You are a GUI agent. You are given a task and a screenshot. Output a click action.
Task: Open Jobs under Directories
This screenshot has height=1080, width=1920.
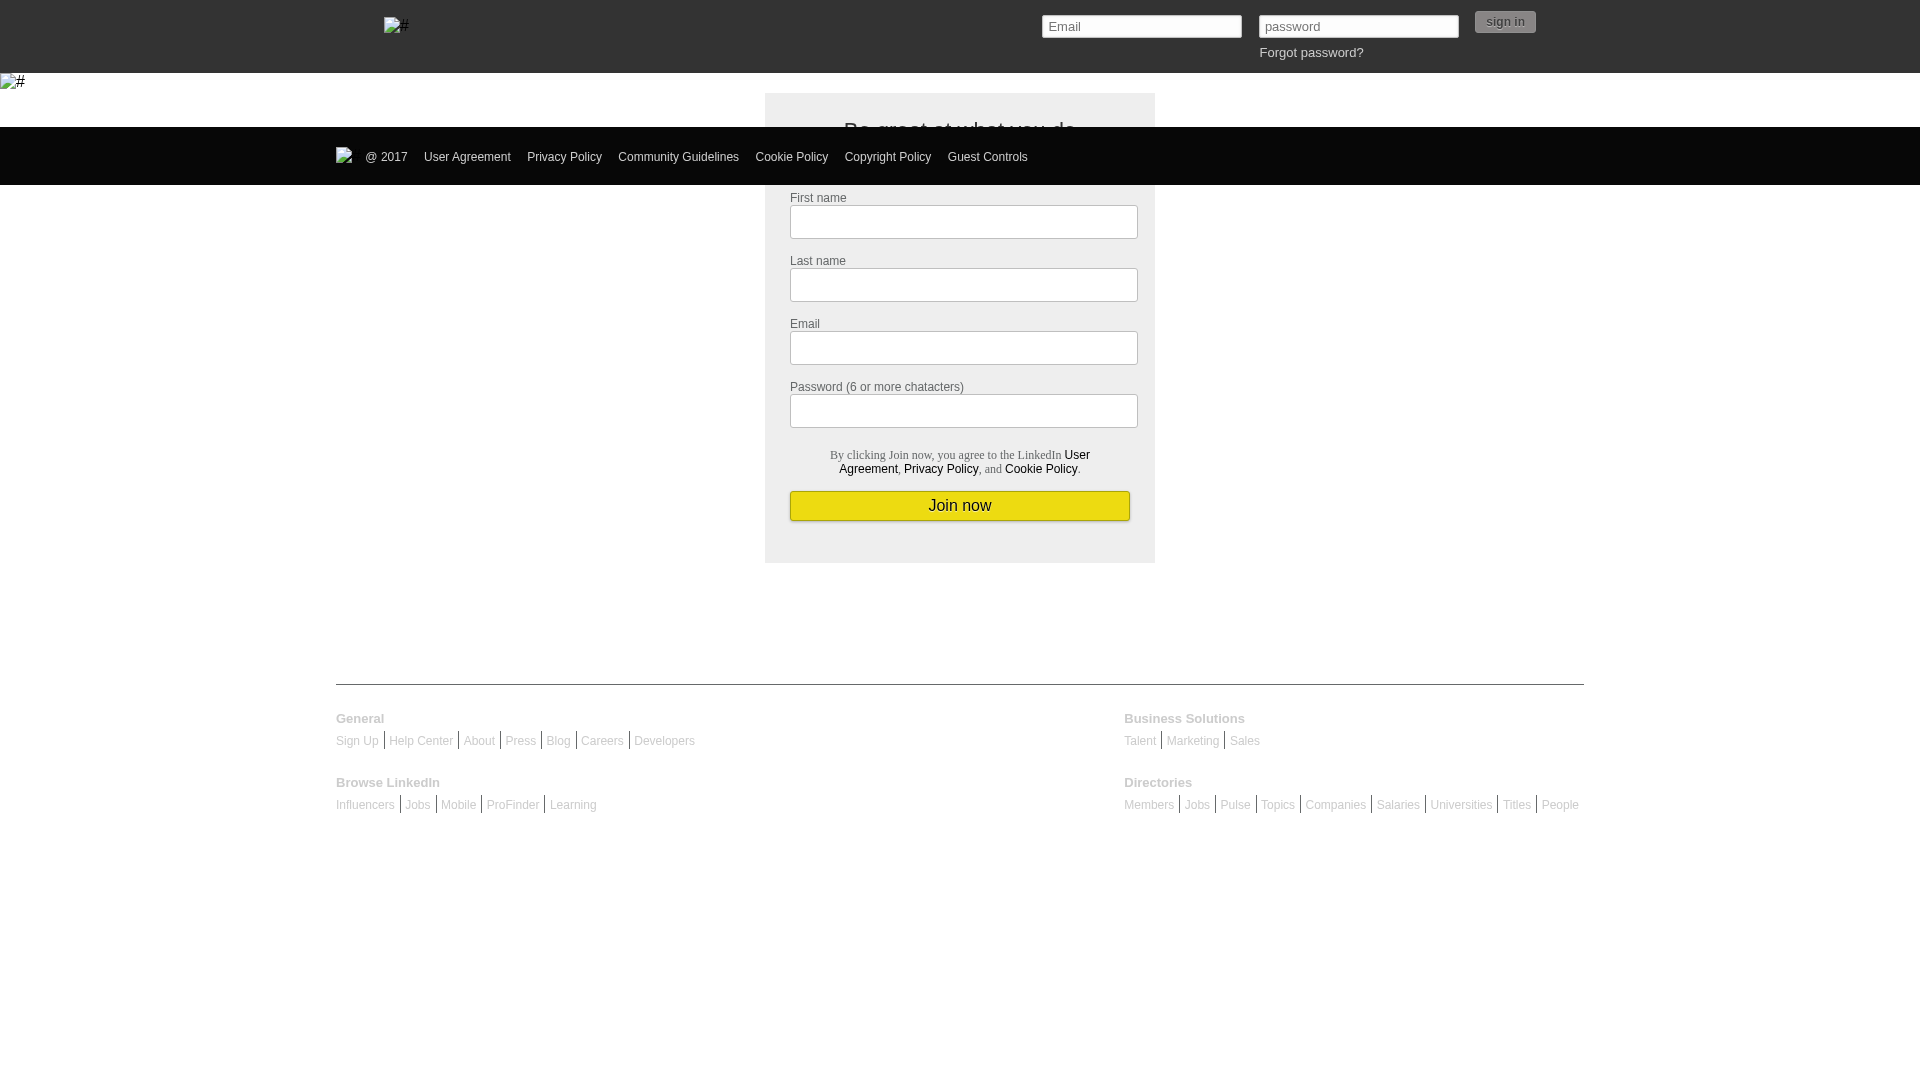coord(1197,805)
